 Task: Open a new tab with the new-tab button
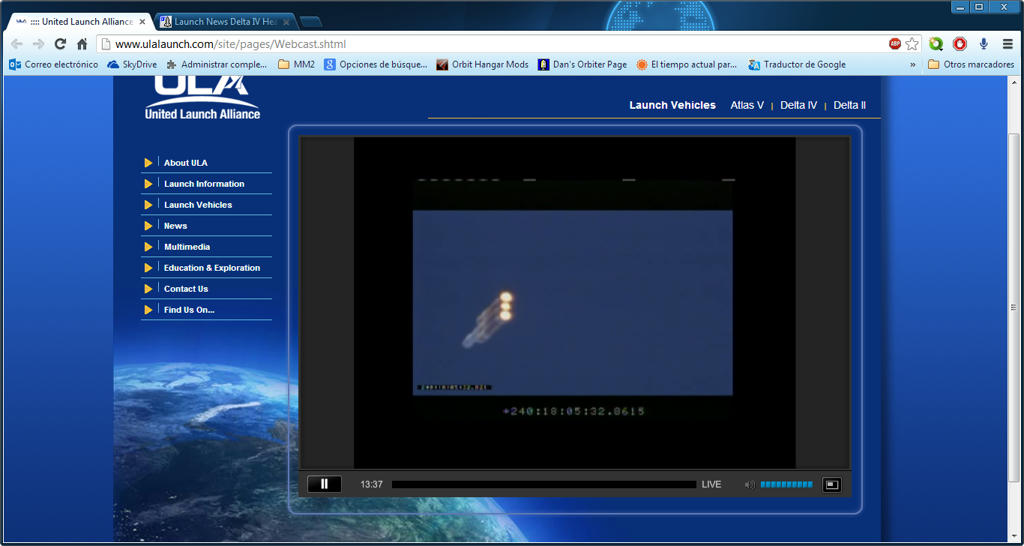(311, 22)
